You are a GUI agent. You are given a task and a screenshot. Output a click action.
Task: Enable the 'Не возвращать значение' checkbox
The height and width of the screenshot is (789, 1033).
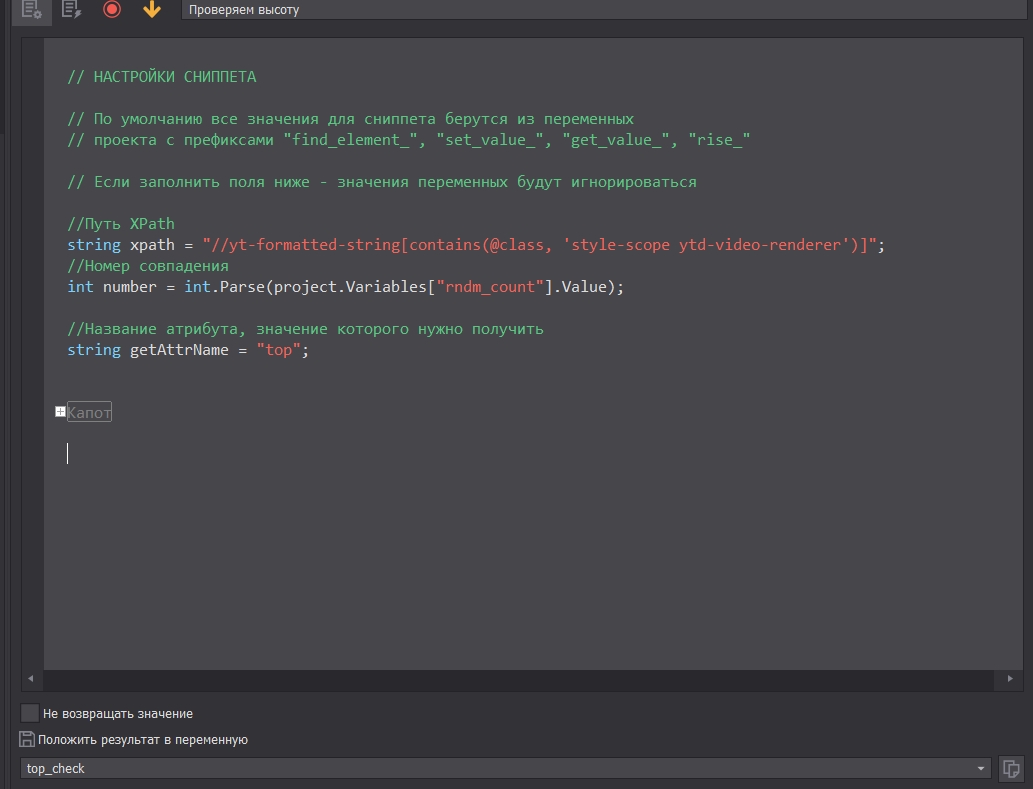tap(30, 713)
